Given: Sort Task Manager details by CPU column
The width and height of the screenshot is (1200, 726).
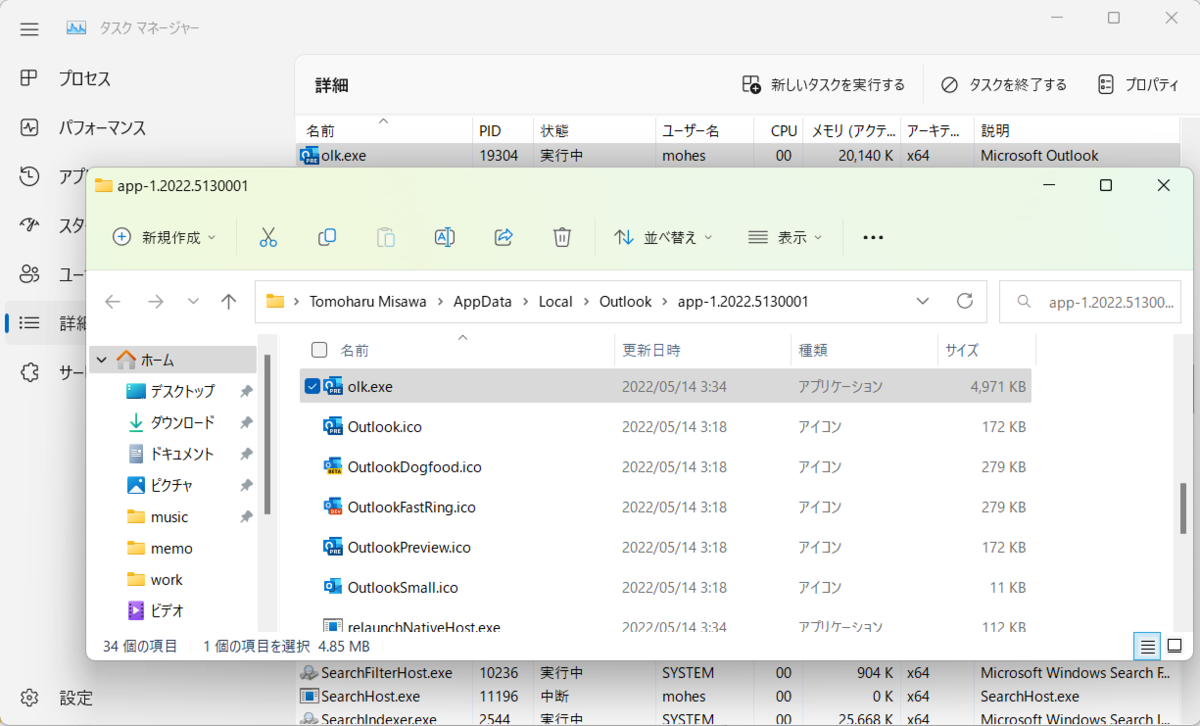Looking at the screenshot, I should tap(777, 130).
